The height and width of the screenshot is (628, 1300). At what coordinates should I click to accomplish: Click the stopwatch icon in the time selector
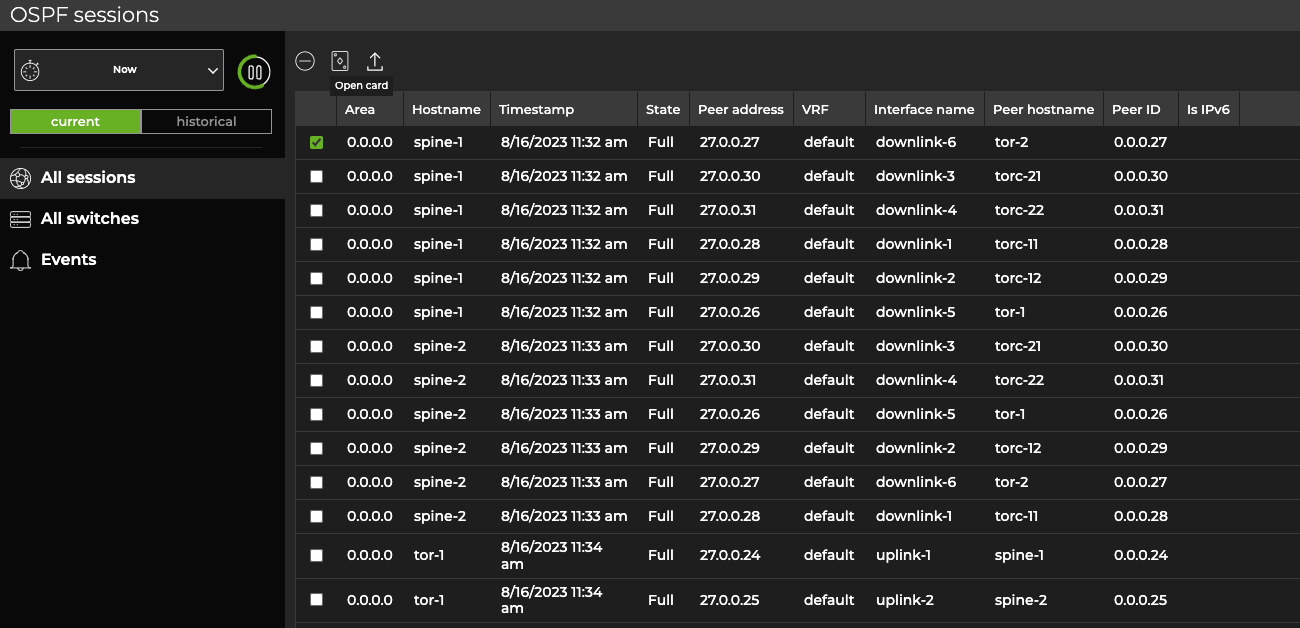pyautogui.click(x=31, y=70)
